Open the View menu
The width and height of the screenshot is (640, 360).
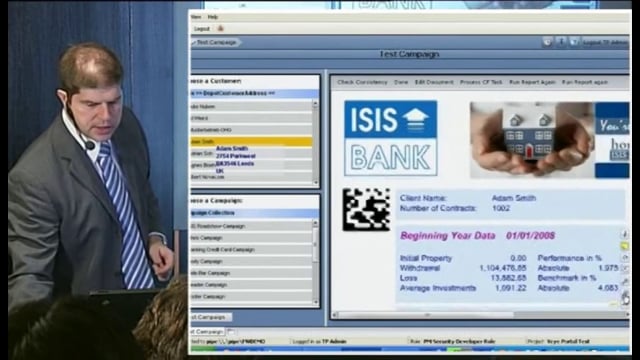click(x=196, y=17)
